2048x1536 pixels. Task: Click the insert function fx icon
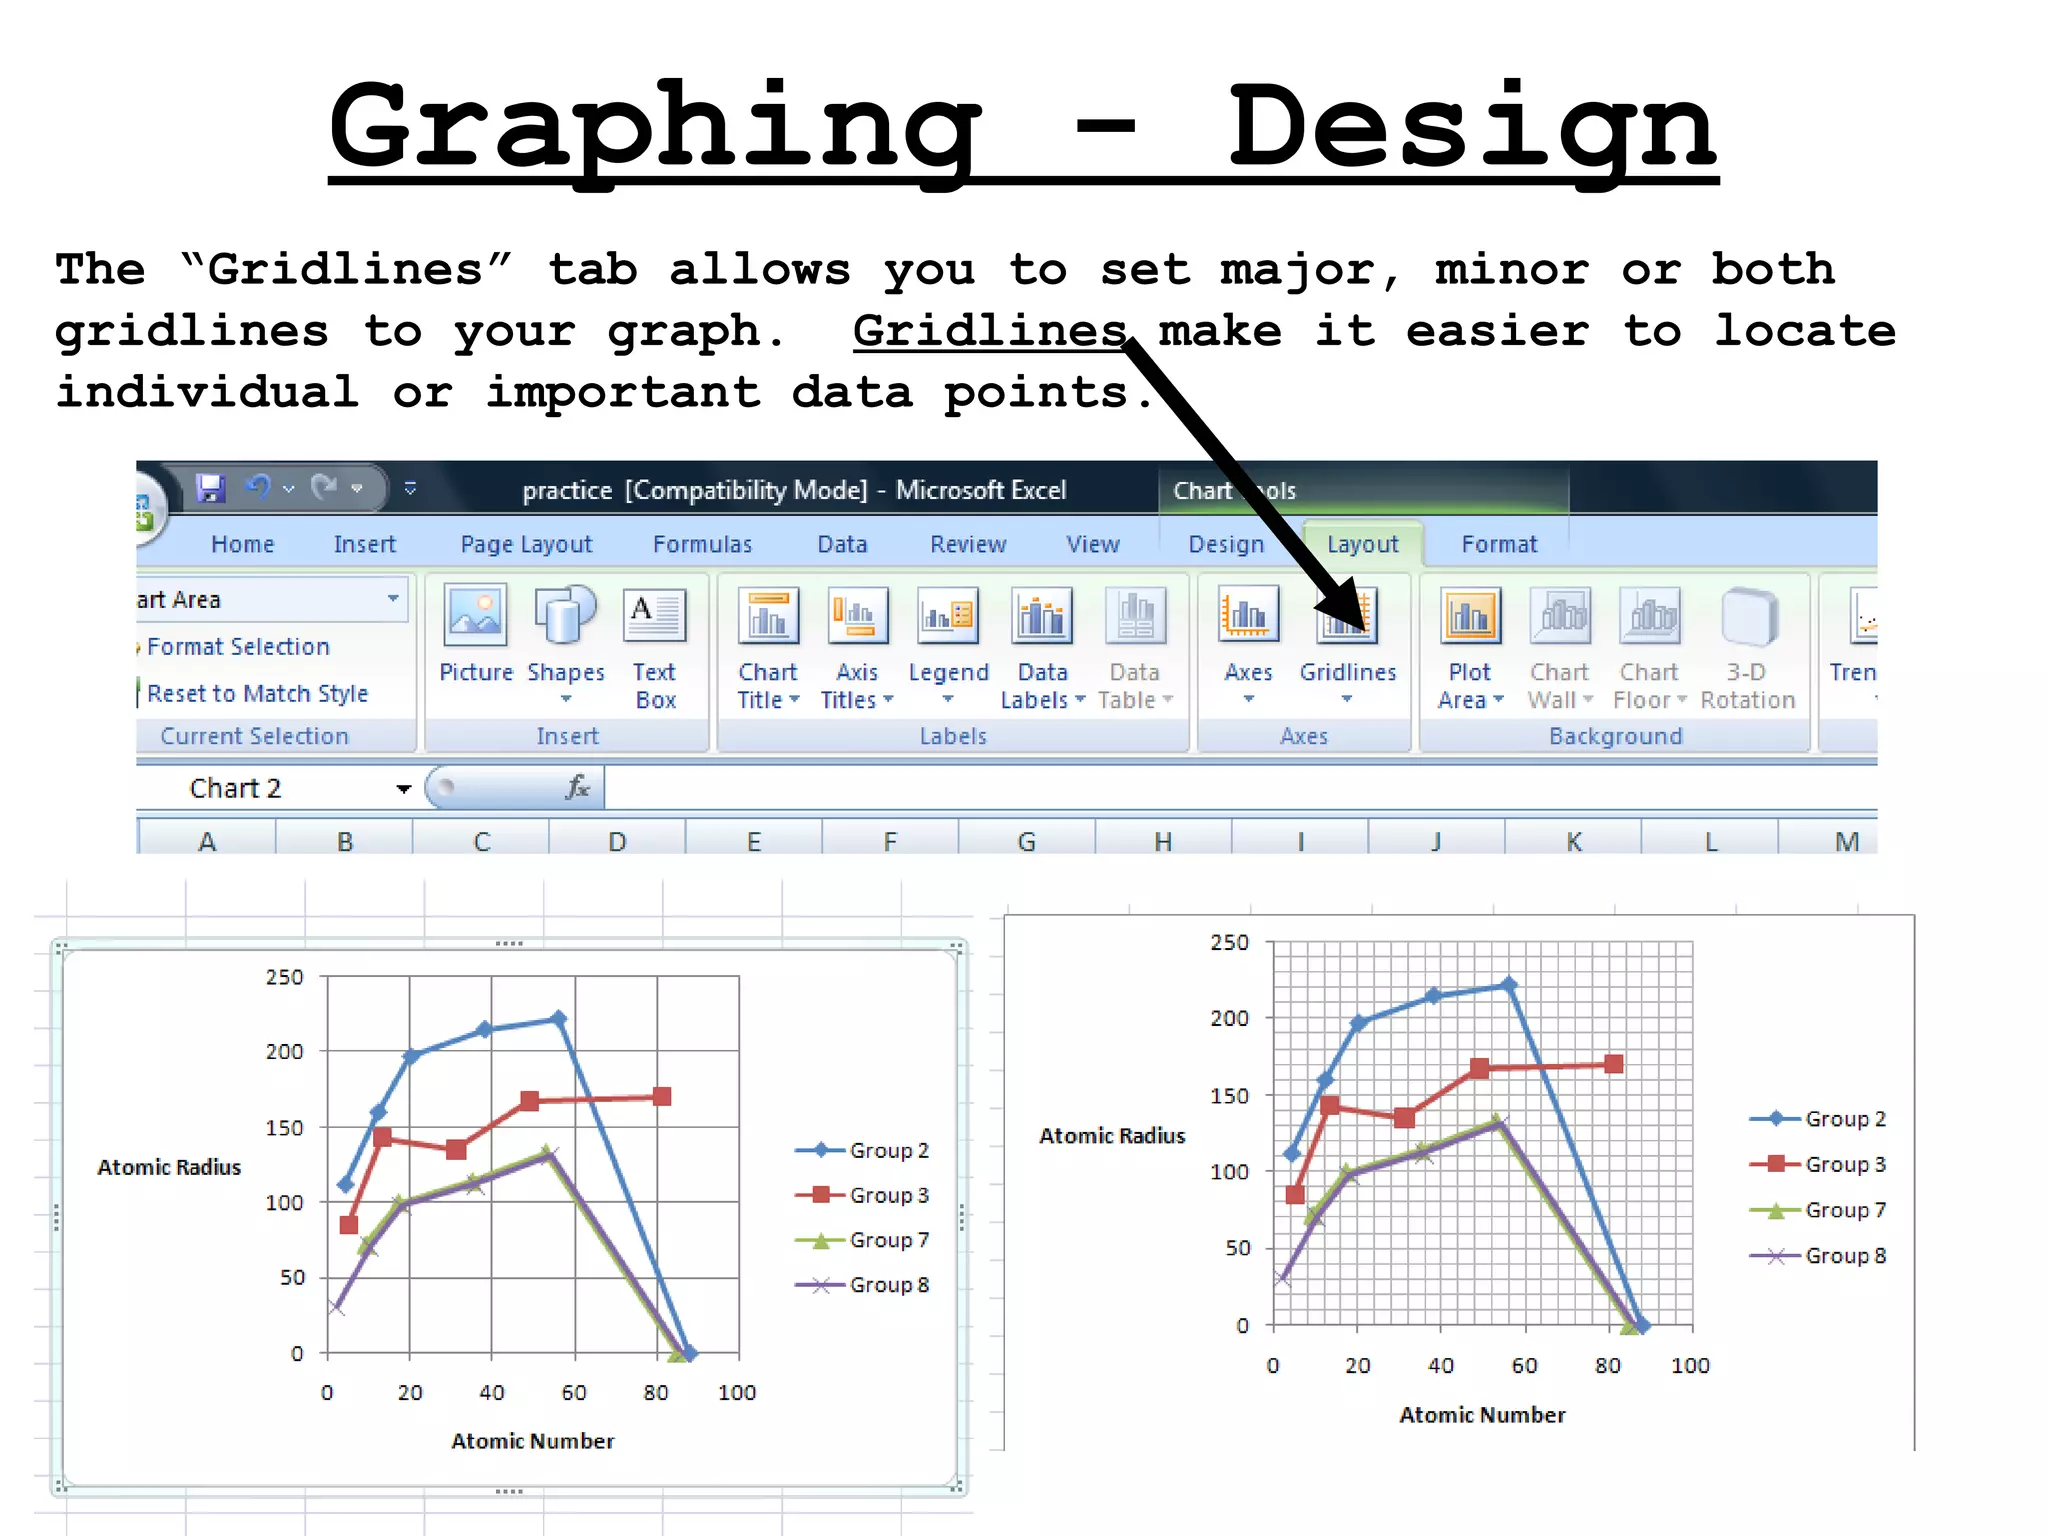(577, 788)
